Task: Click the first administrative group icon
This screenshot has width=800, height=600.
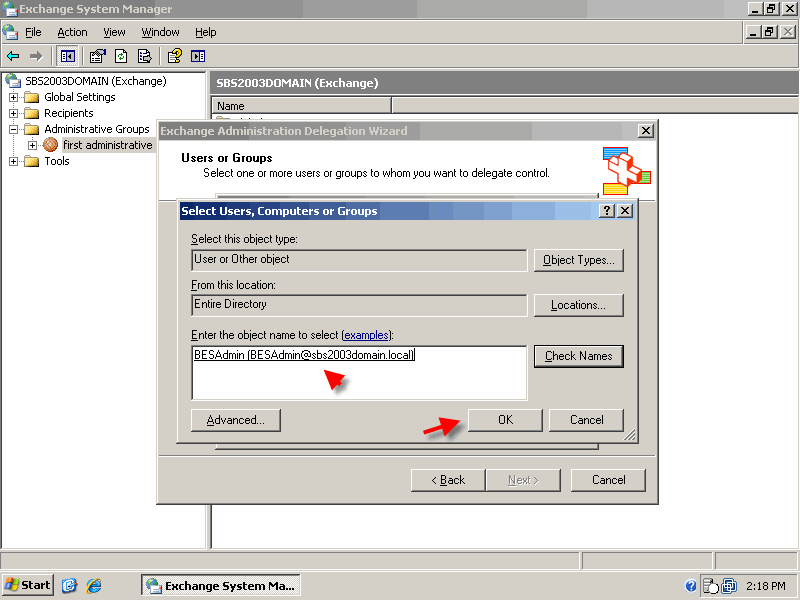Action: tap(50, 145)
